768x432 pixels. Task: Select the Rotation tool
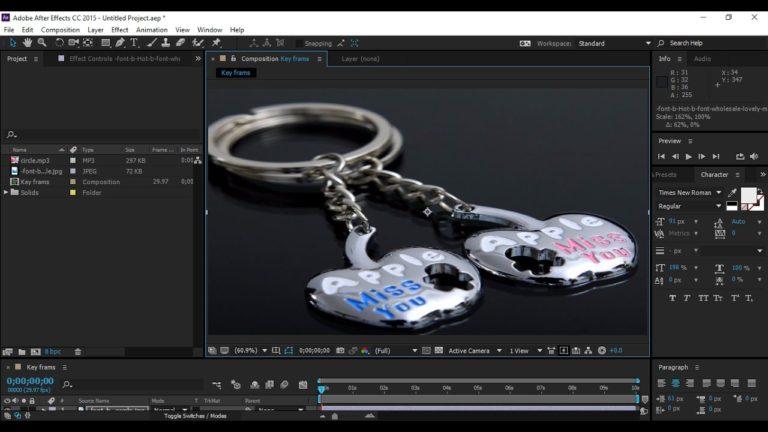59,43
